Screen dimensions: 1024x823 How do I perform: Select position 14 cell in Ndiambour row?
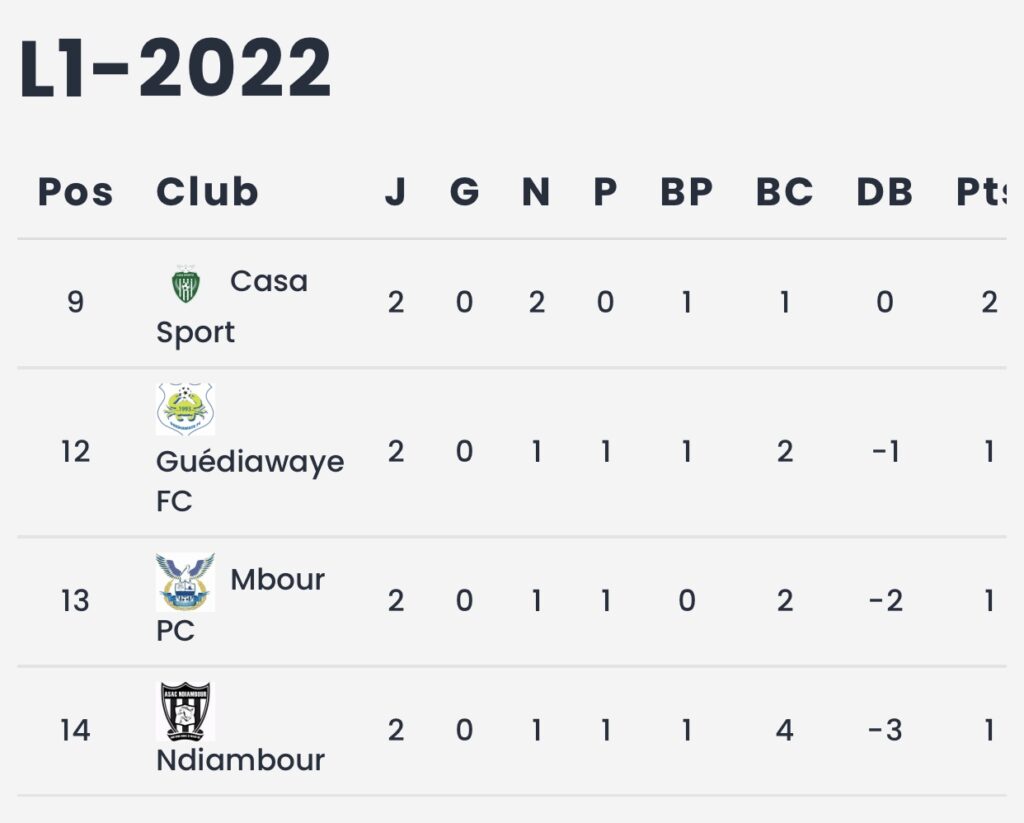(x=75, y=731)
